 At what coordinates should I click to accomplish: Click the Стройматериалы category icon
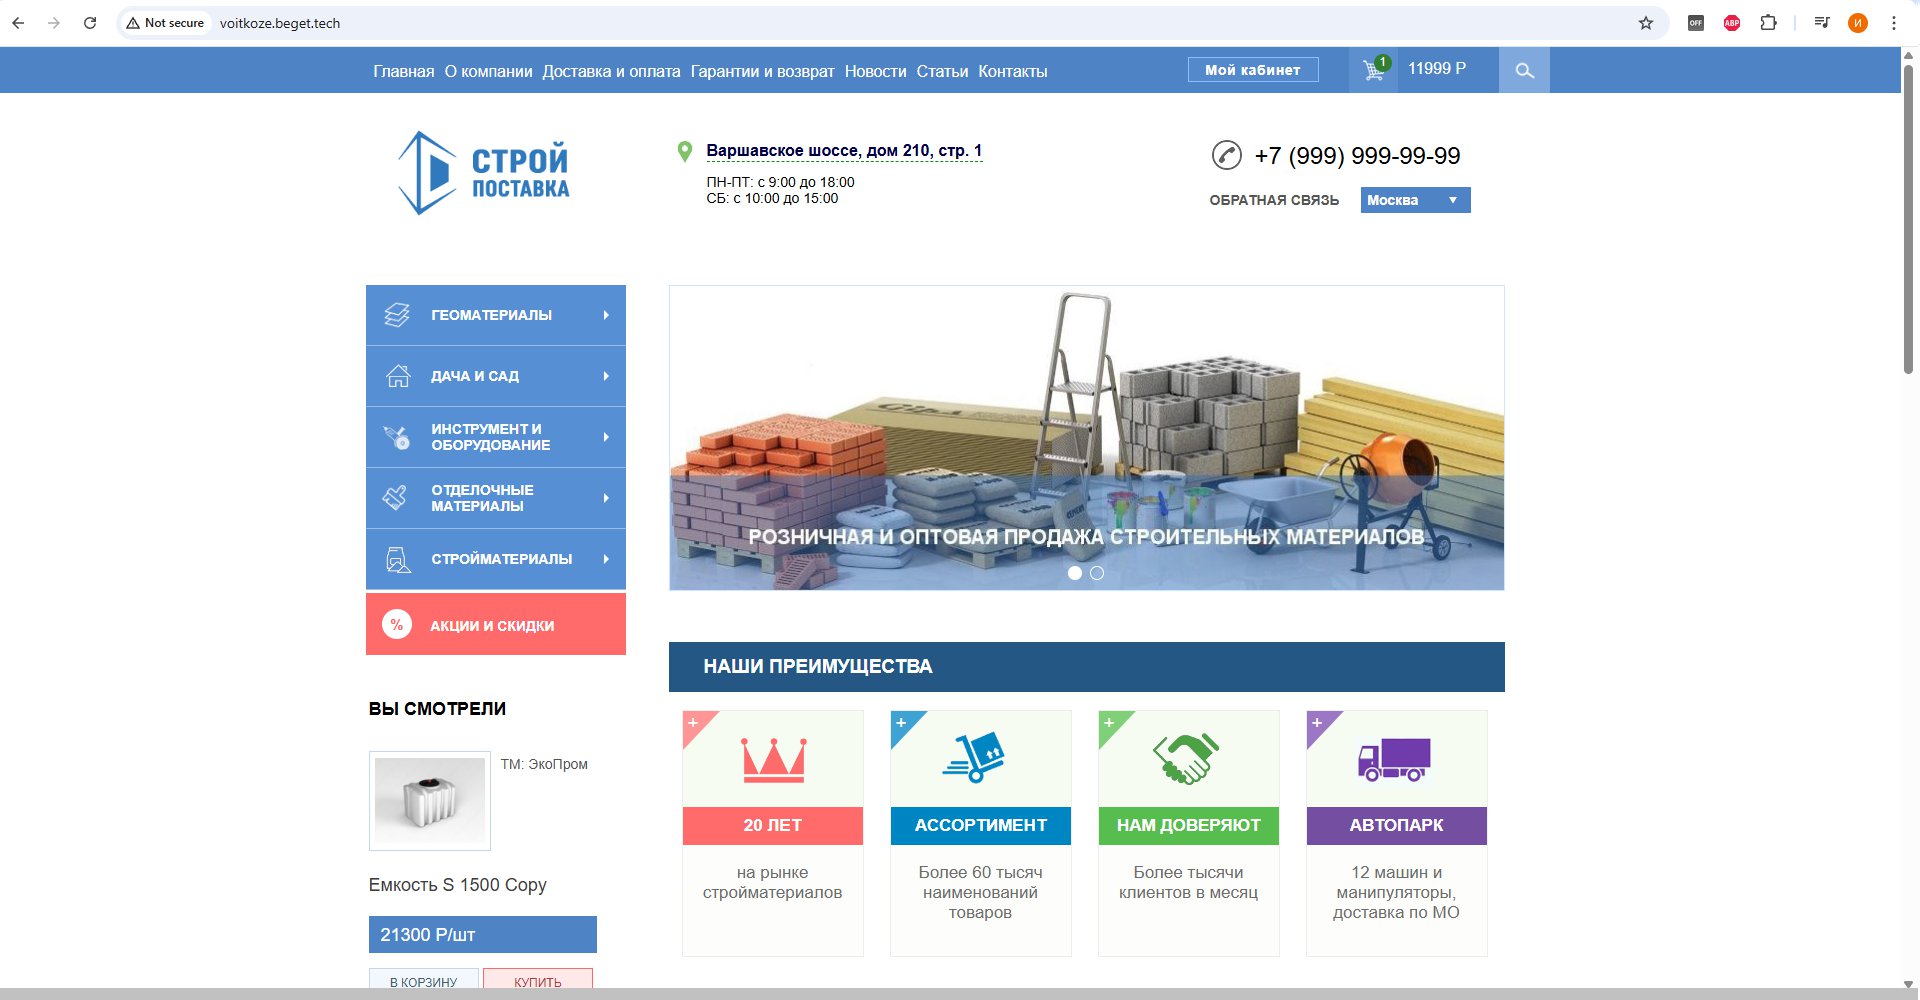[x=398, y=559]
